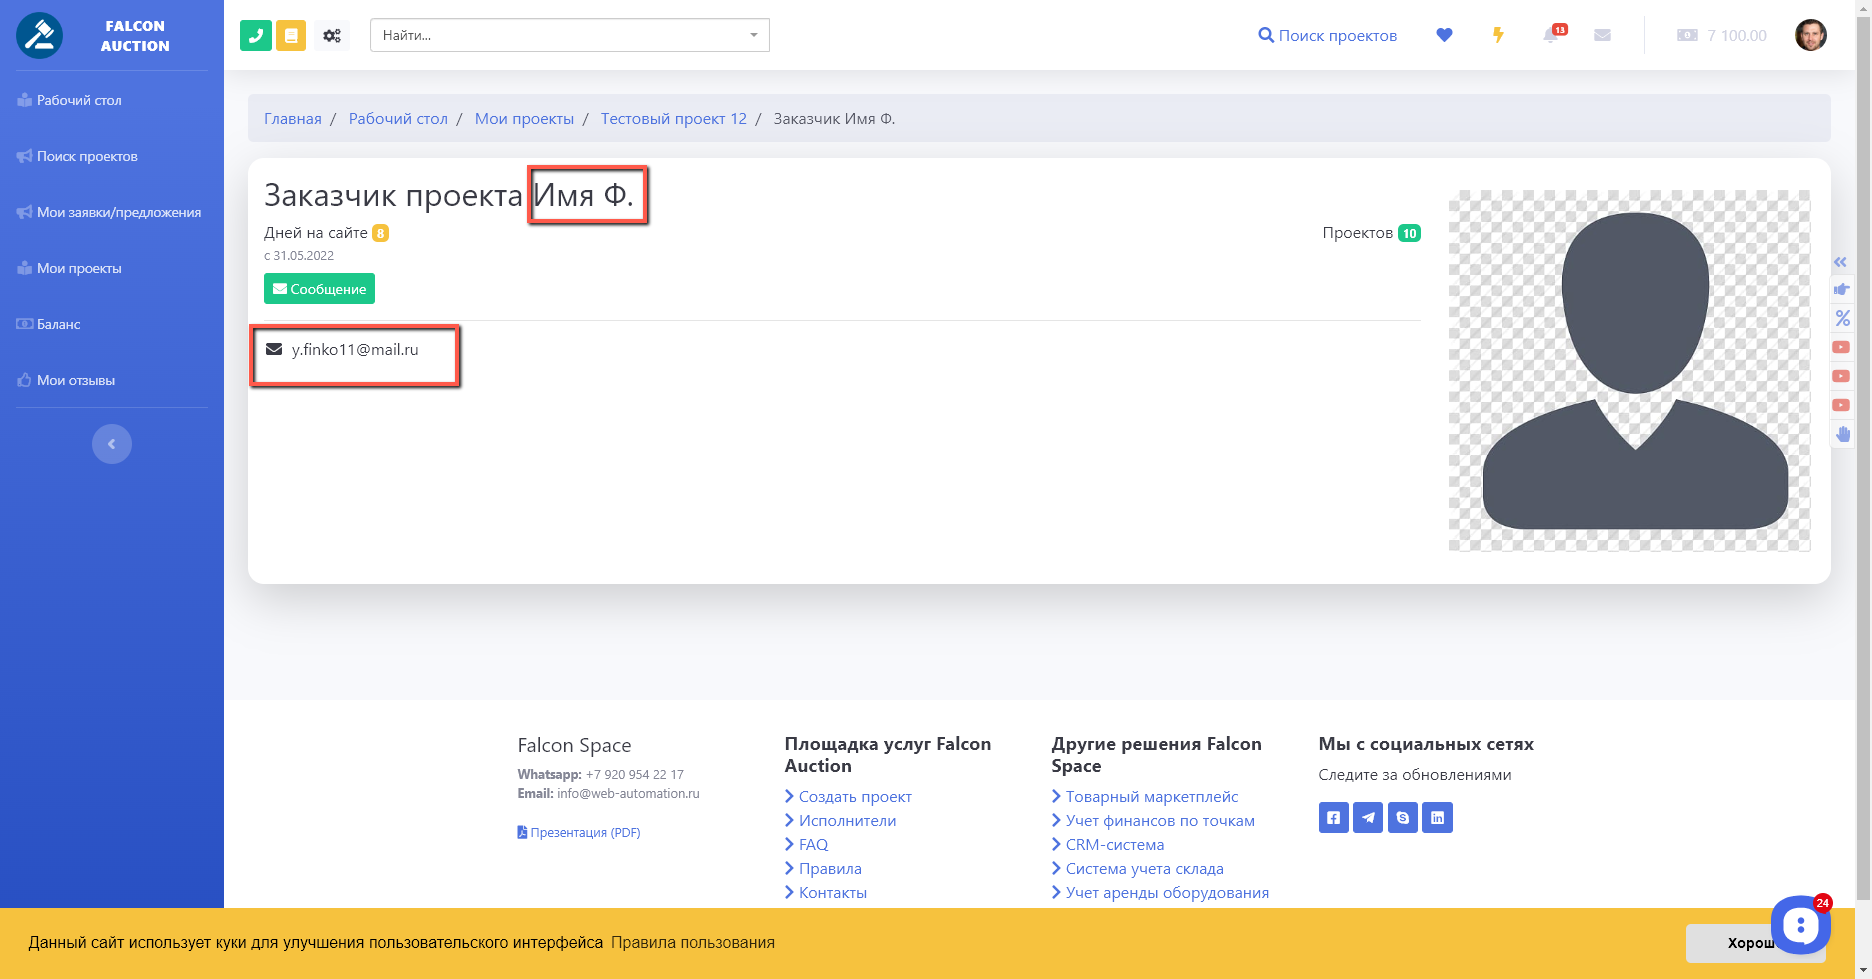This screenshot has width=1872, height=979.
Task: Click the Сообщение button
Action: coord(319,289)
